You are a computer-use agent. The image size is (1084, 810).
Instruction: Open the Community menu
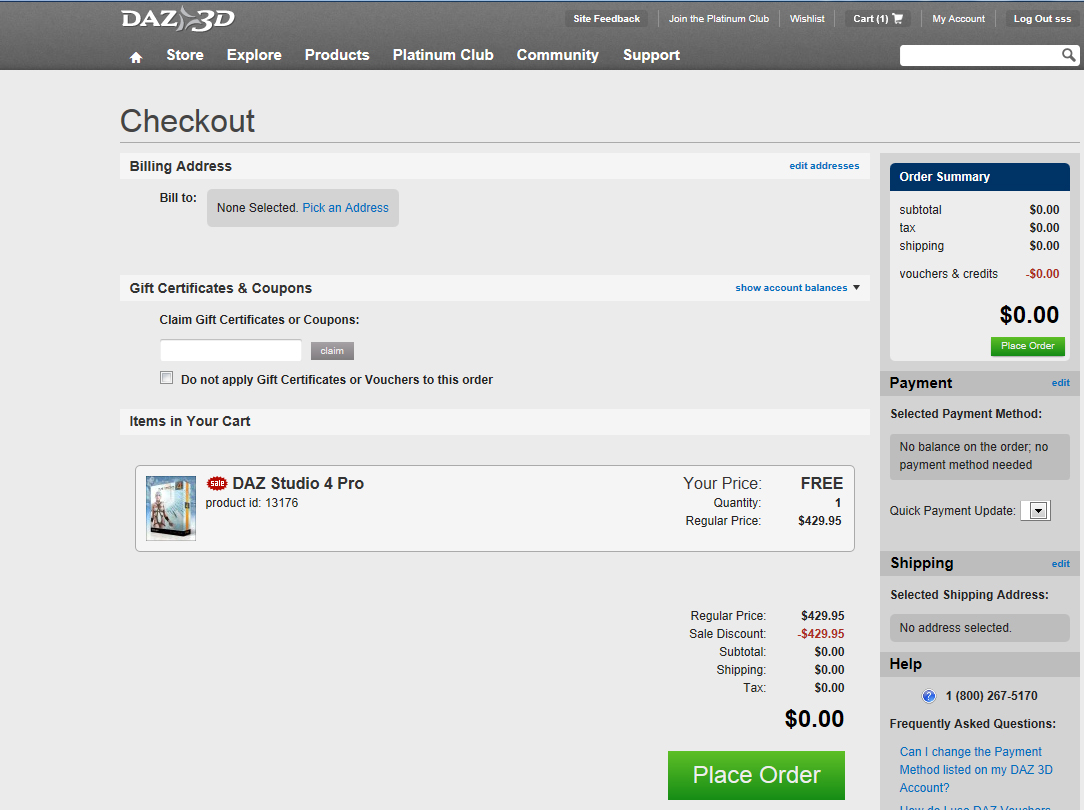pos(557,55)
